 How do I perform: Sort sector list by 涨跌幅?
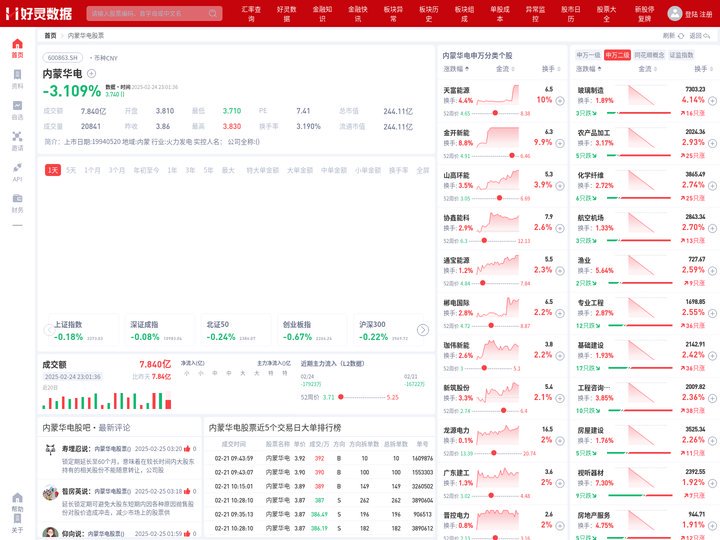click(589, 69)
